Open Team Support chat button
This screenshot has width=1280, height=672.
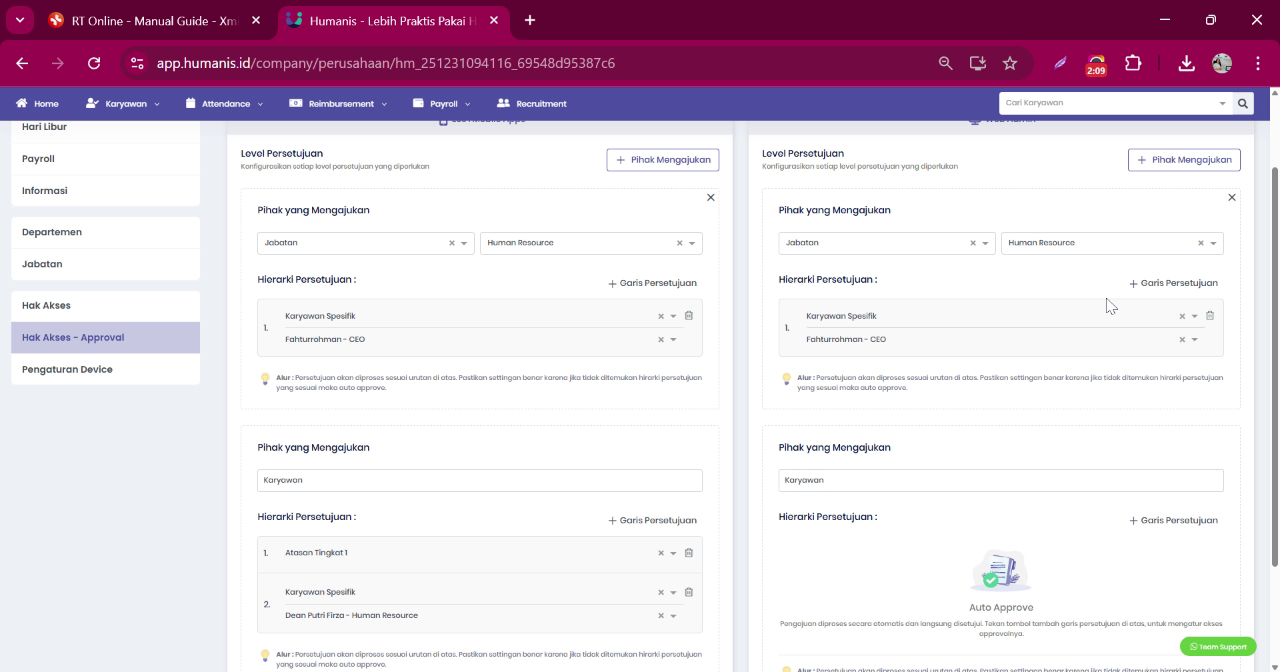[1218, 646]
